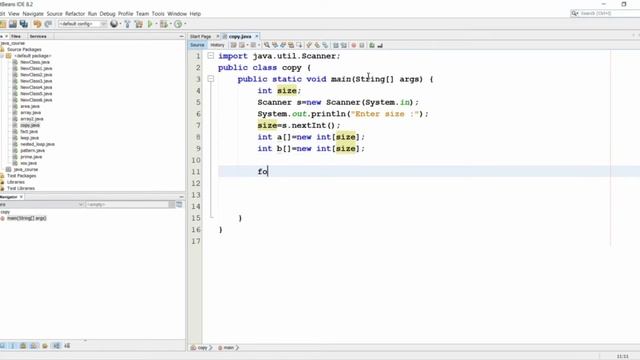Select prime.java in project tree
Viewport: 640px width, 360px height.
tap(31, 157)
